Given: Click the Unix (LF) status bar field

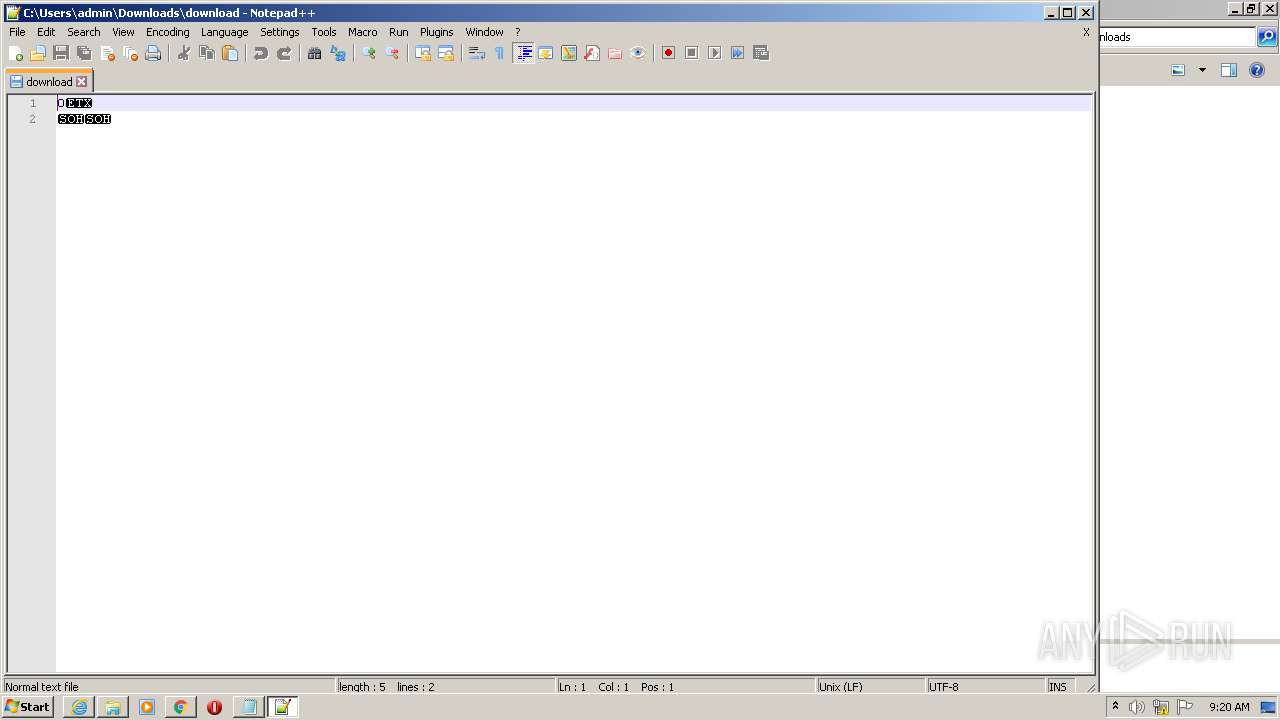Looking at the screenshot, I should (870, 687).
